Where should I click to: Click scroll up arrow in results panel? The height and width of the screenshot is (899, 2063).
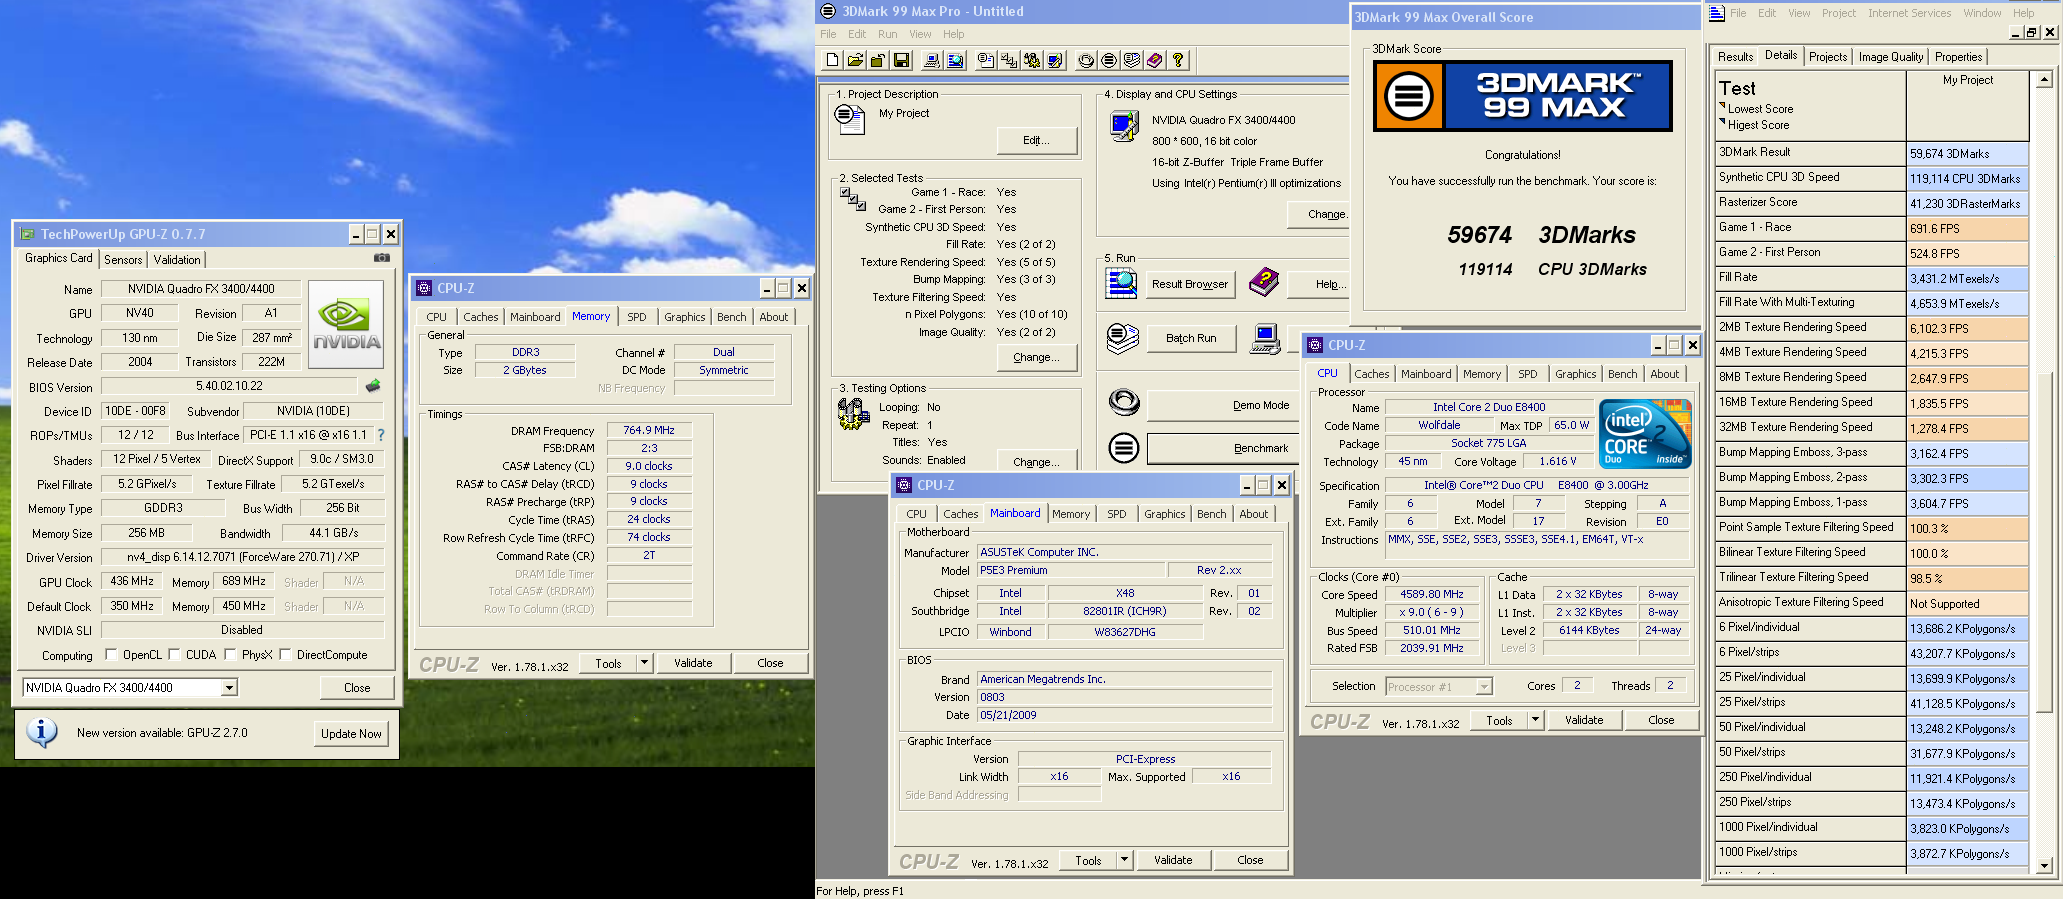pyautogui.click(x=2044, y=80)
